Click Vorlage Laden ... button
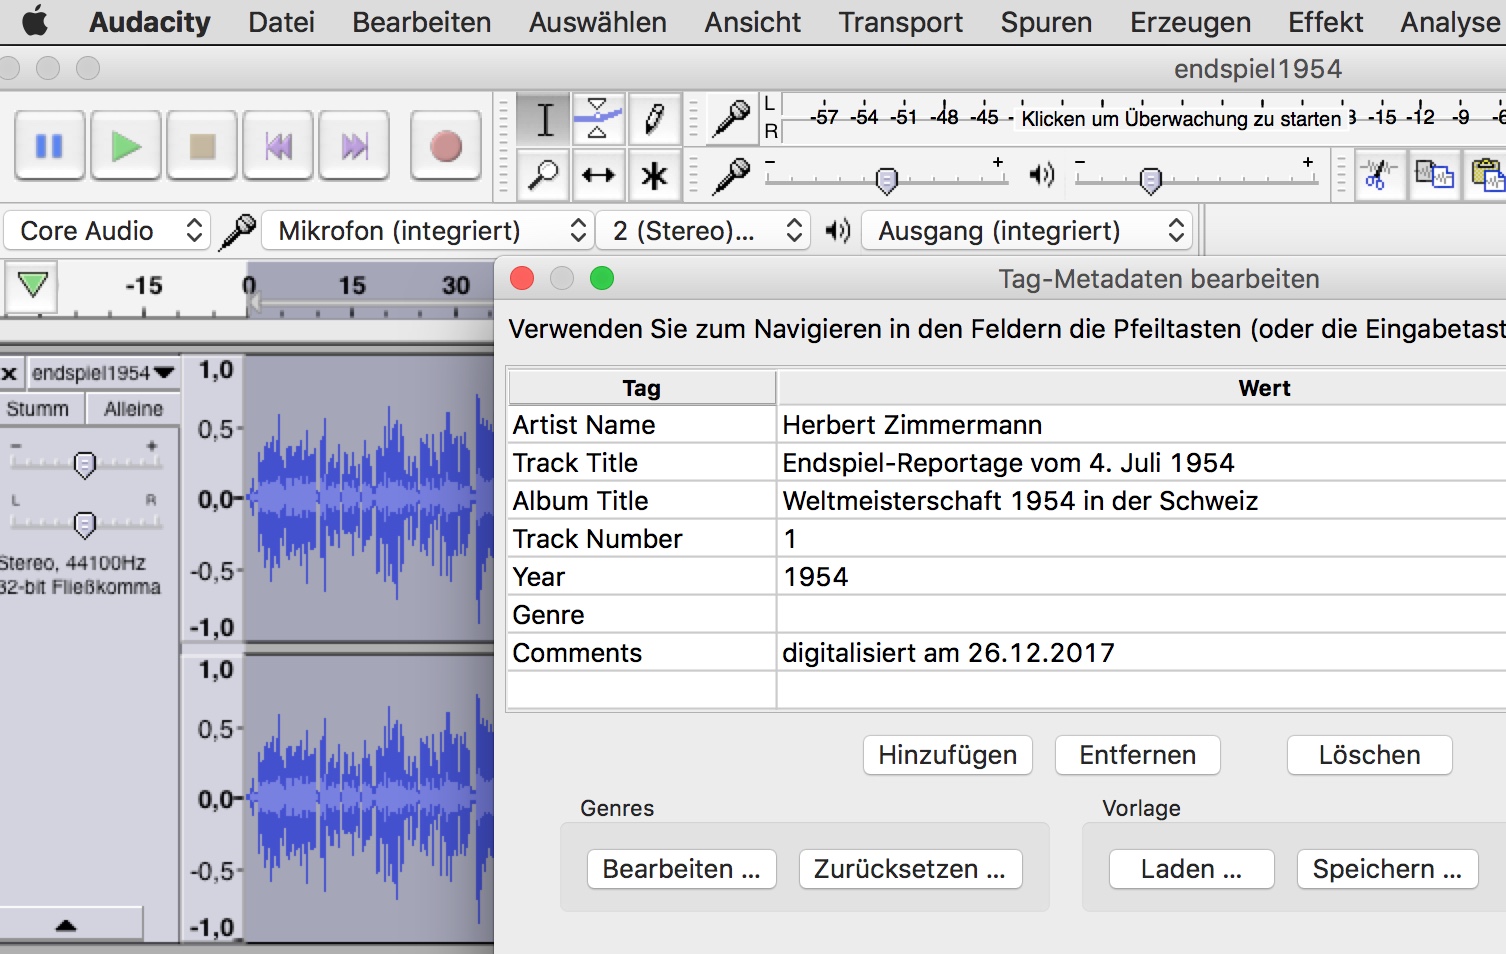This screenshot has width=1506, height=954. tap(1191, 869)
